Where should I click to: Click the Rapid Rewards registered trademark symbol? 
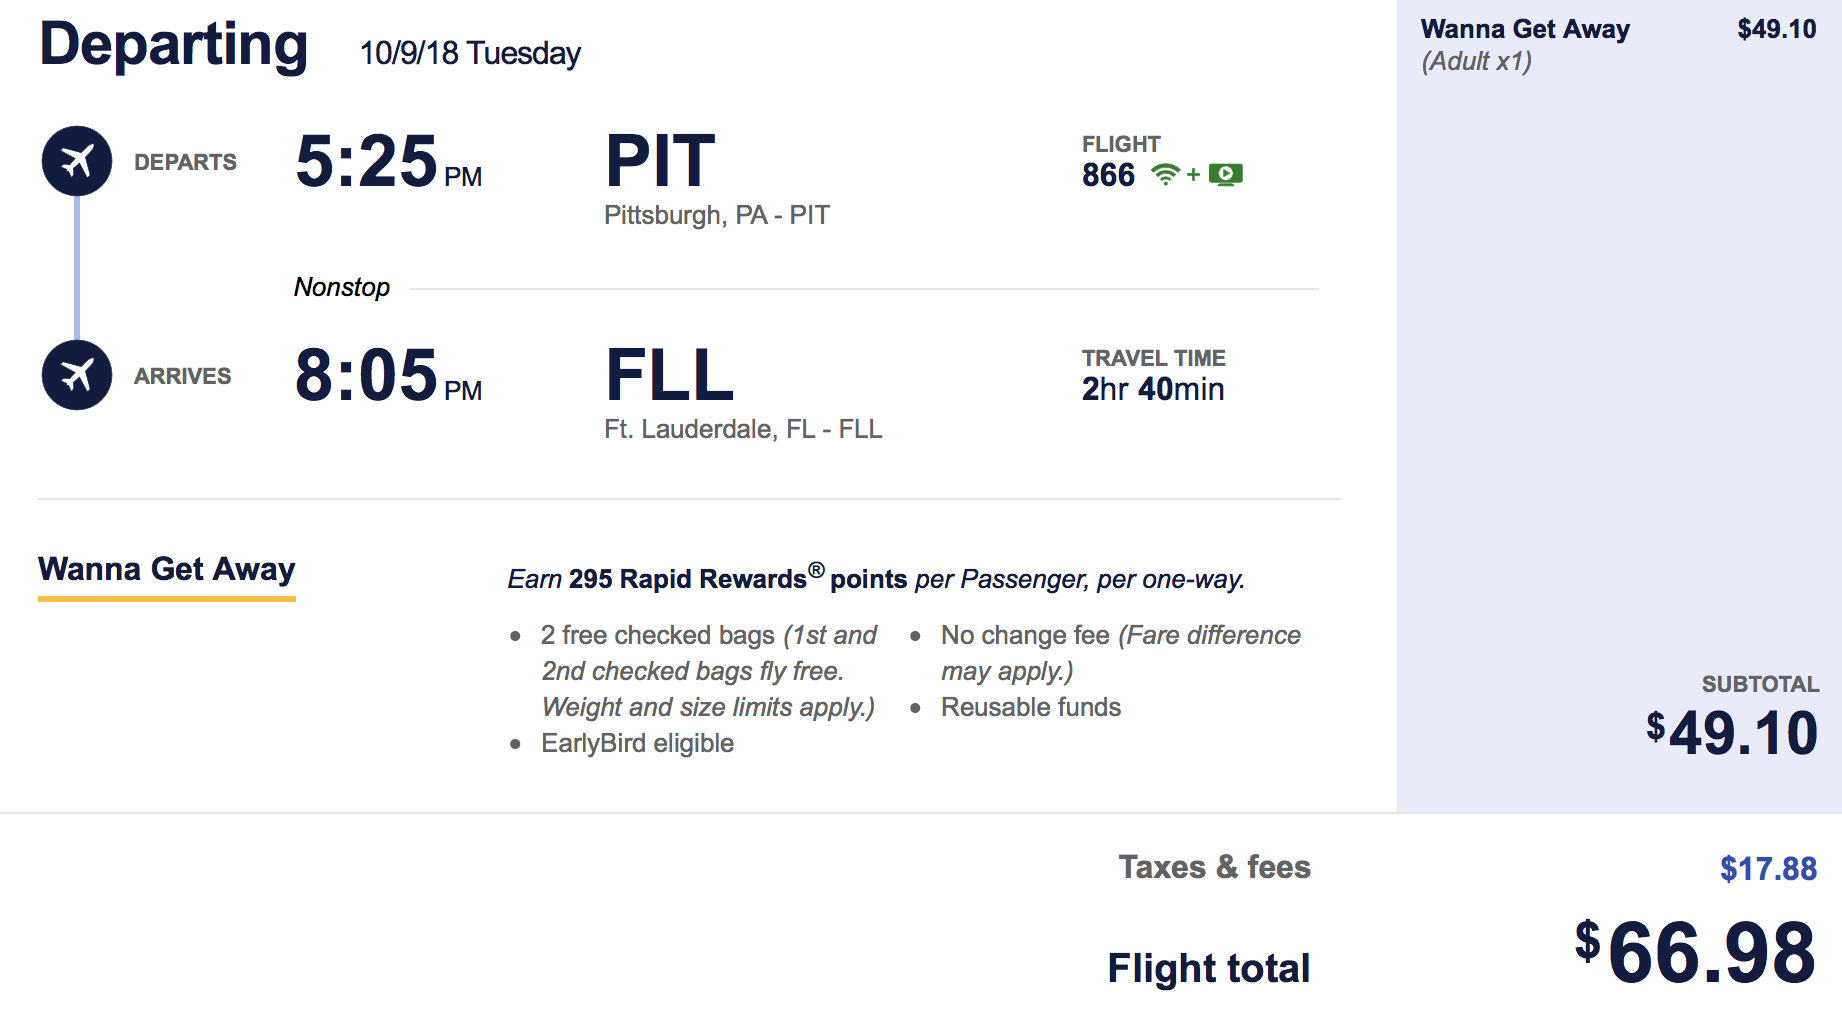(817, 570)
